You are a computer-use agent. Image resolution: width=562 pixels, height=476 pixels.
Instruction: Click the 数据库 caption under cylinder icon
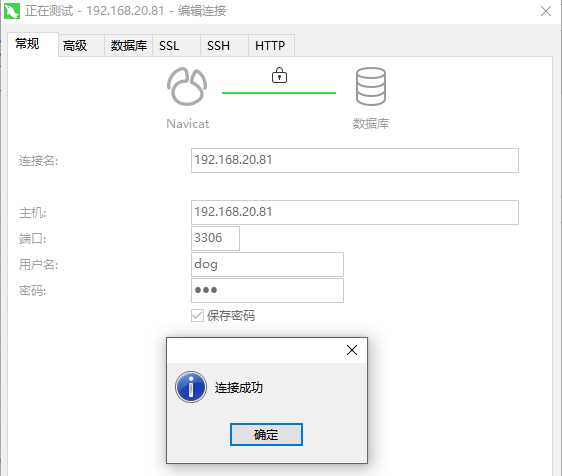pos(371,124)
